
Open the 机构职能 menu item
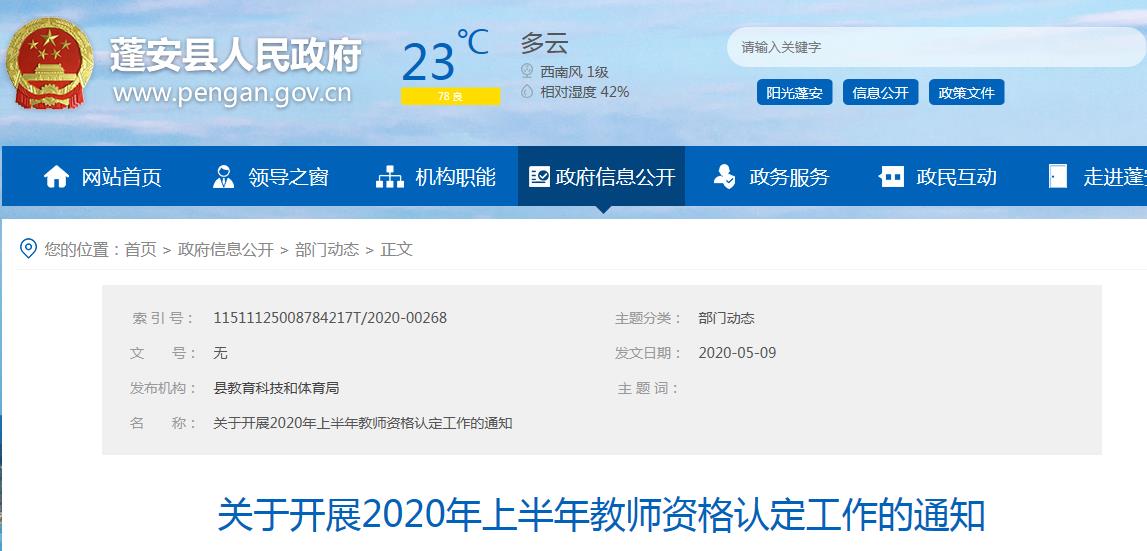436,176
